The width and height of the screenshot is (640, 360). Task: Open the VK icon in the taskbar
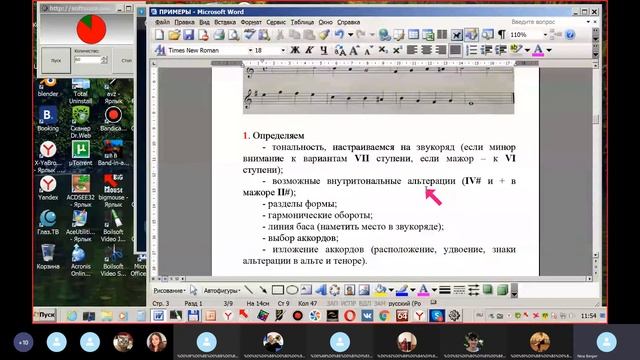(367, 316)
